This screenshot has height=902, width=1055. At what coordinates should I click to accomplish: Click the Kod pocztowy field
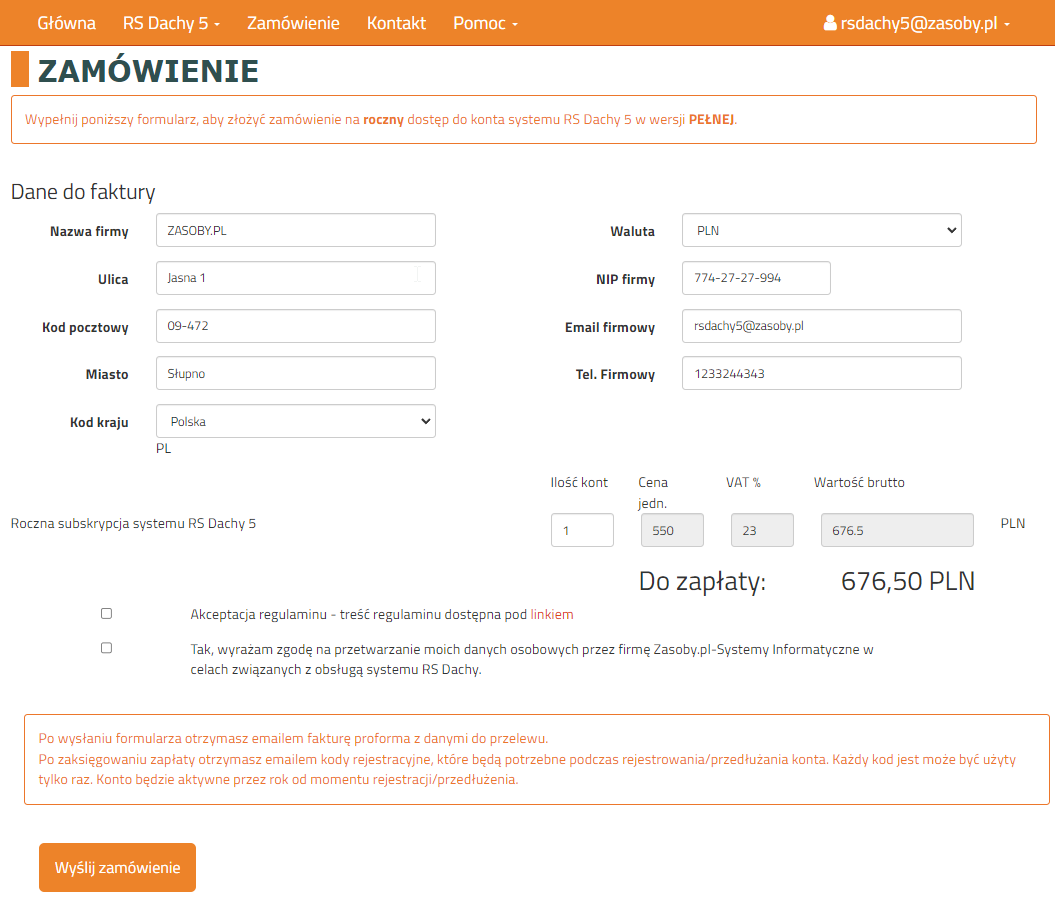click(296, 326)
